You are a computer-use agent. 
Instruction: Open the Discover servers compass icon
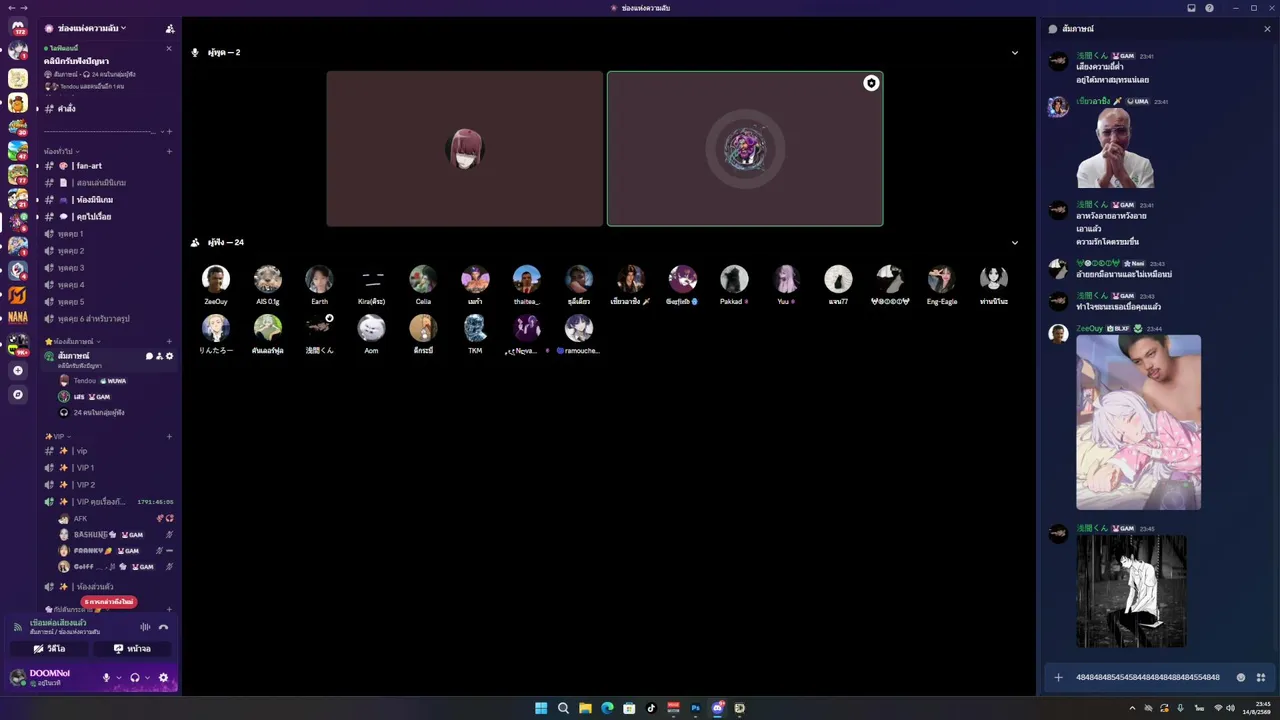[18, 395]
